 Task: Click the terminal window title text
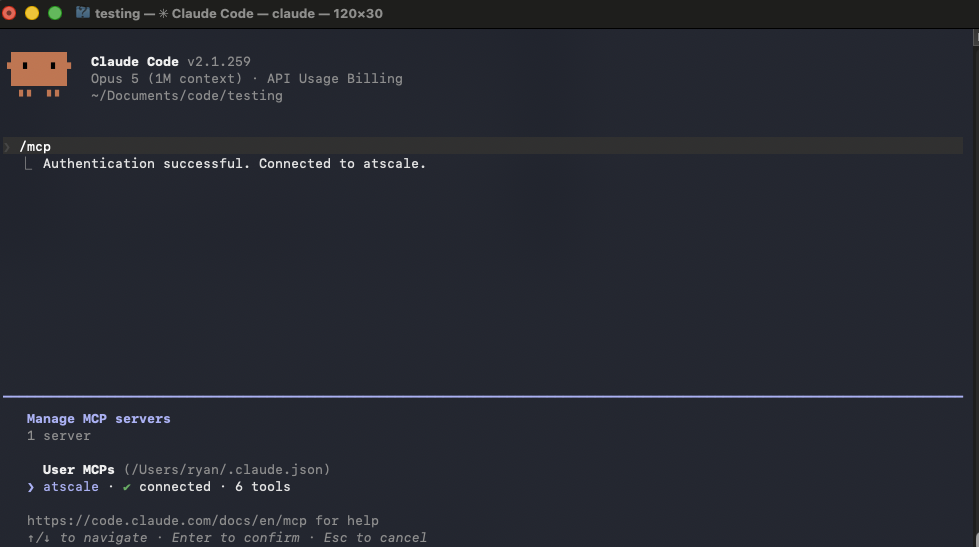coord(239,13)
